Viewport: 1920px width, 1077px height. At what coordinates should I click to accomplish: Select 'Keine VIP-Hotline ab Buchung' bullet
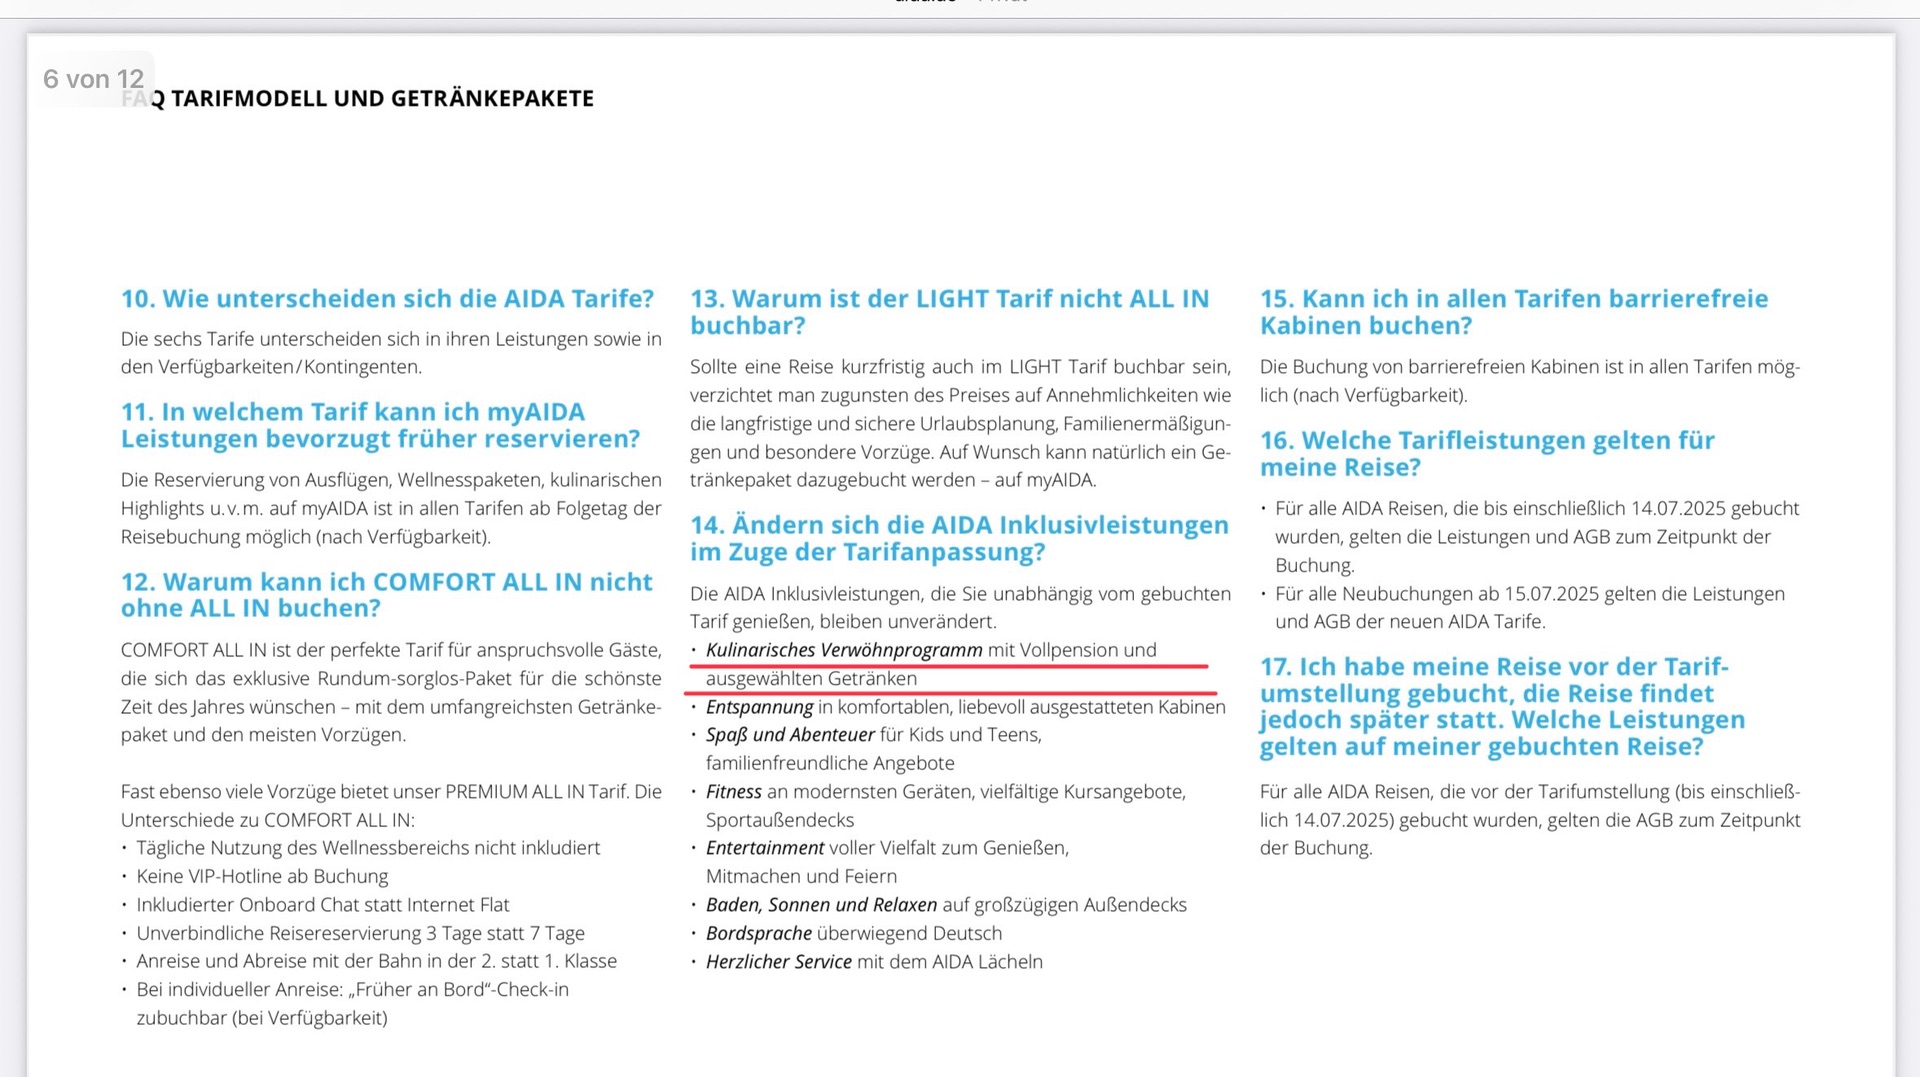tap(262, 876)
